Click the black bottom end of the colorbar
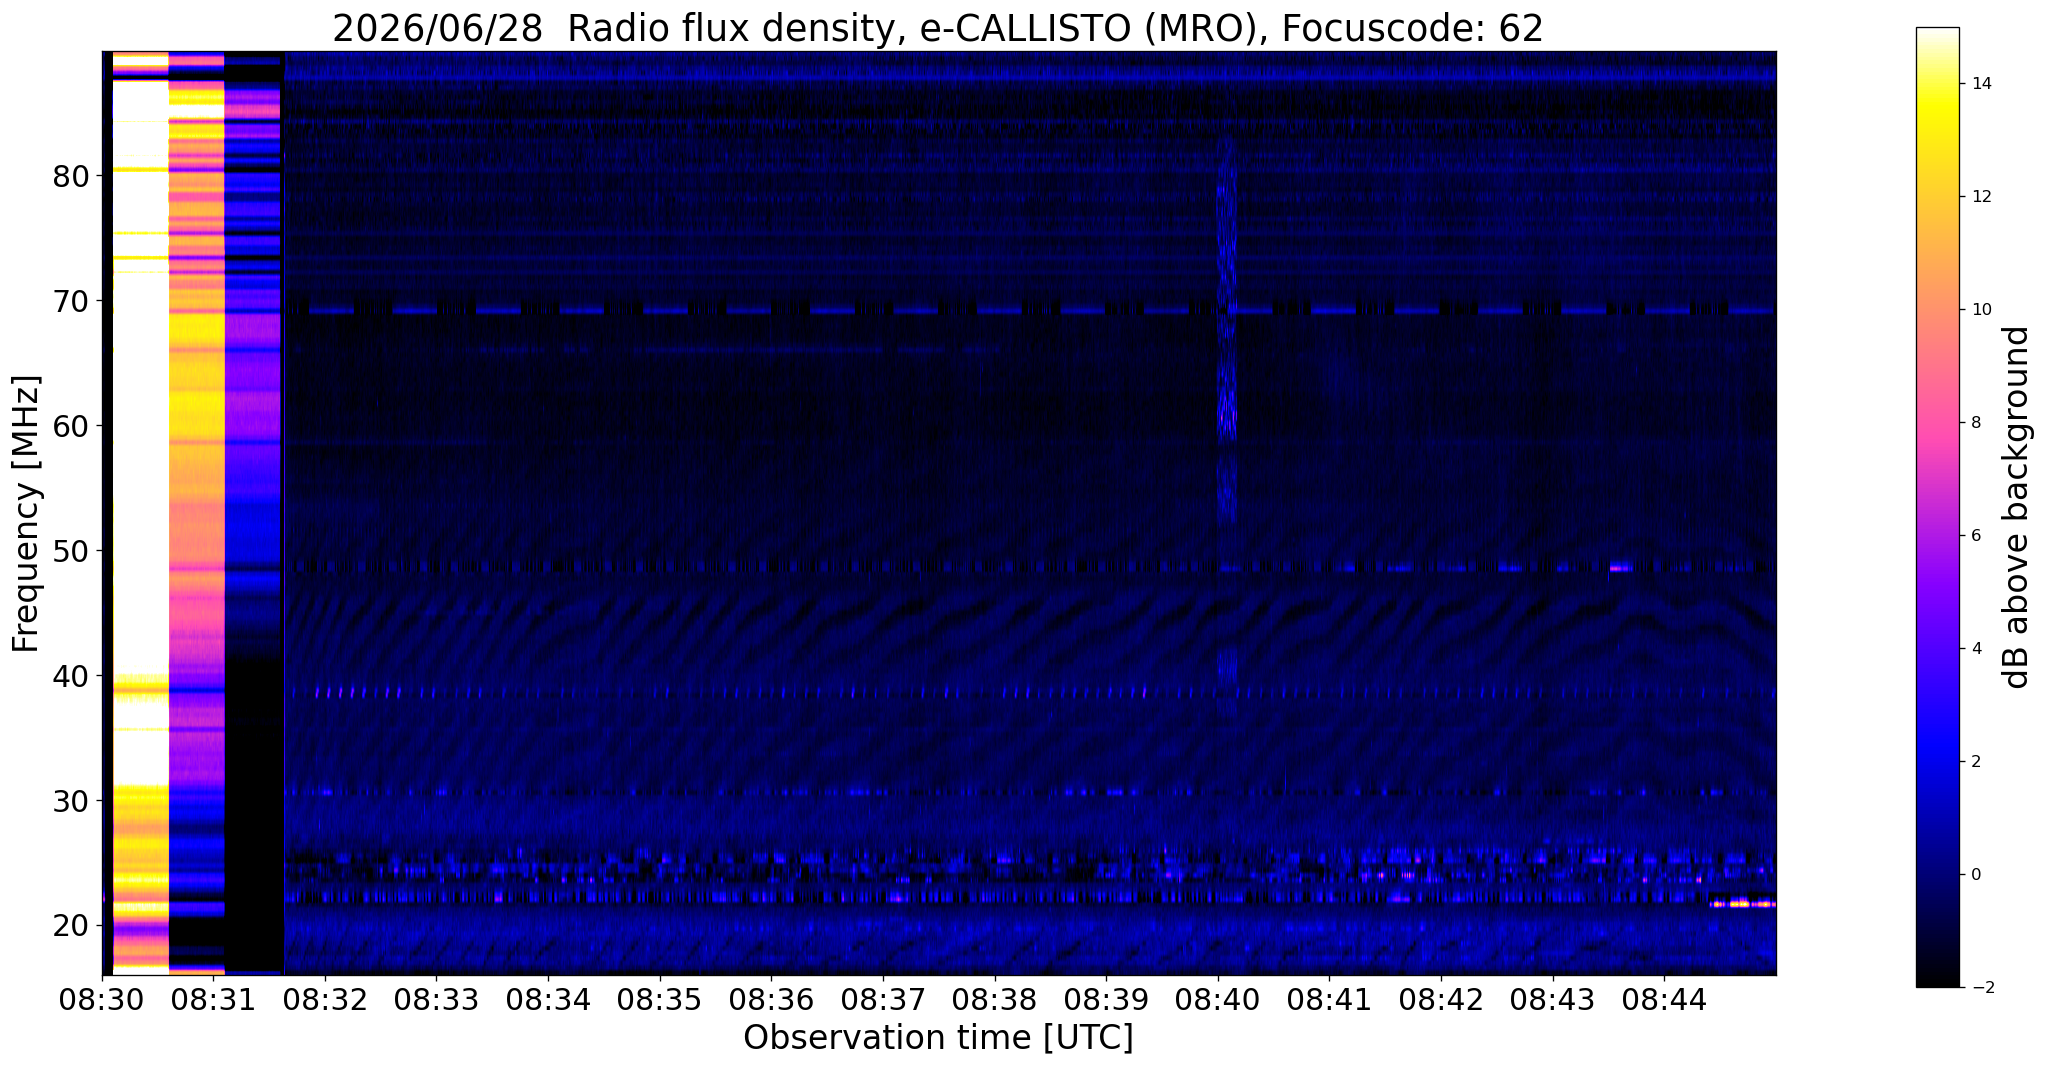 (x=1937, y=980)
